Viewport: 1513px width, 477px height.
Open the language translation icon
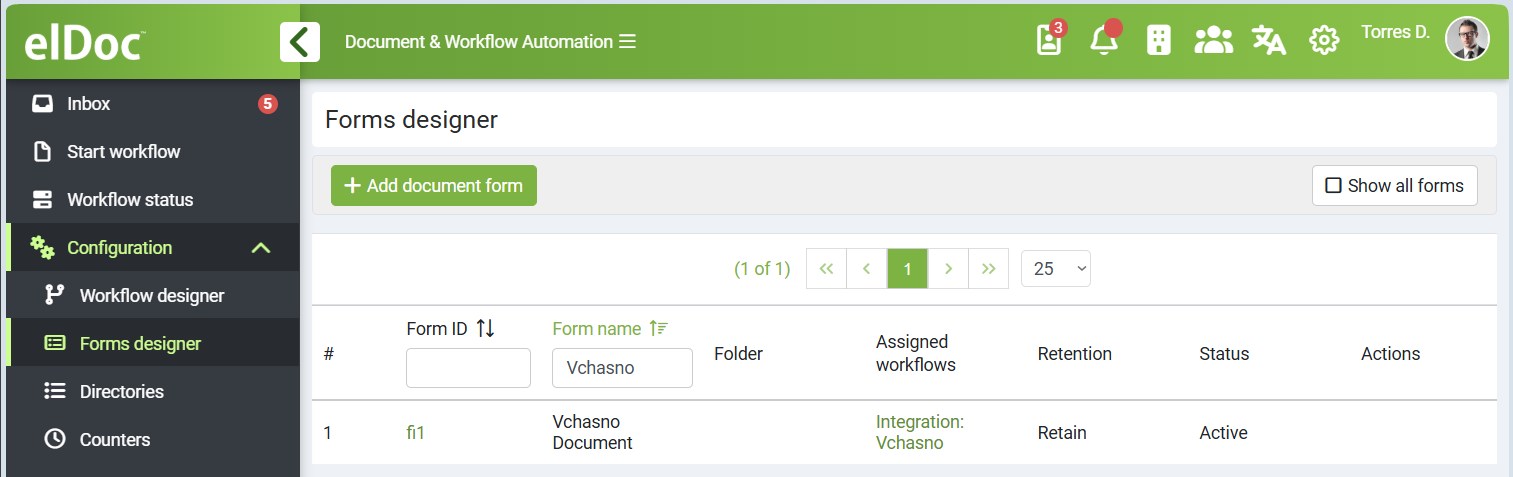coord(1268,41)
